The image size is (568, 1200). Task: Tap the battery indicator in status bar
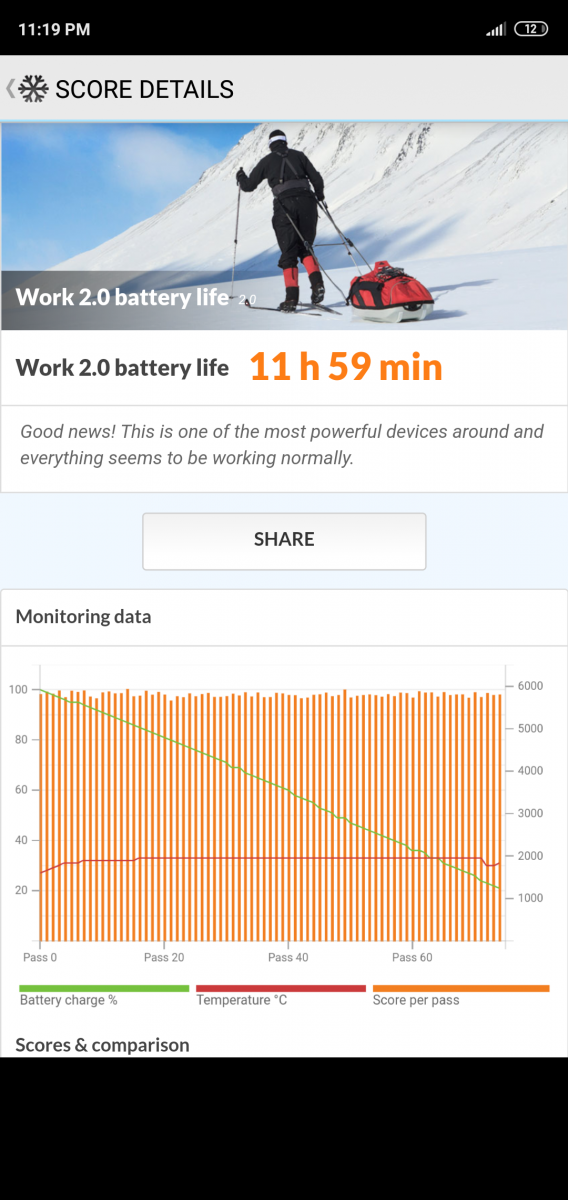(x=531, y=29)
